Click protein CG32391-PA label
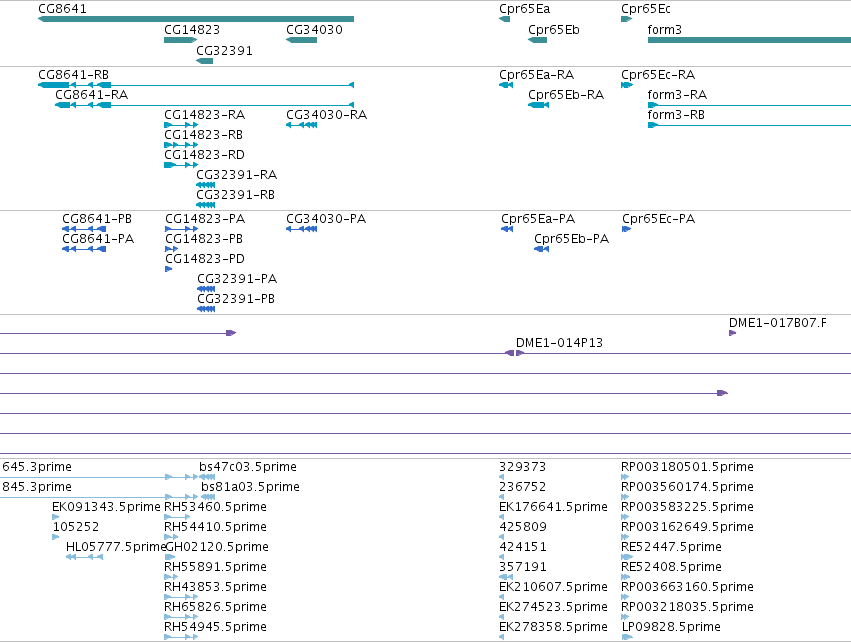This screenshot has width=851, height=642. coord(237,279)
